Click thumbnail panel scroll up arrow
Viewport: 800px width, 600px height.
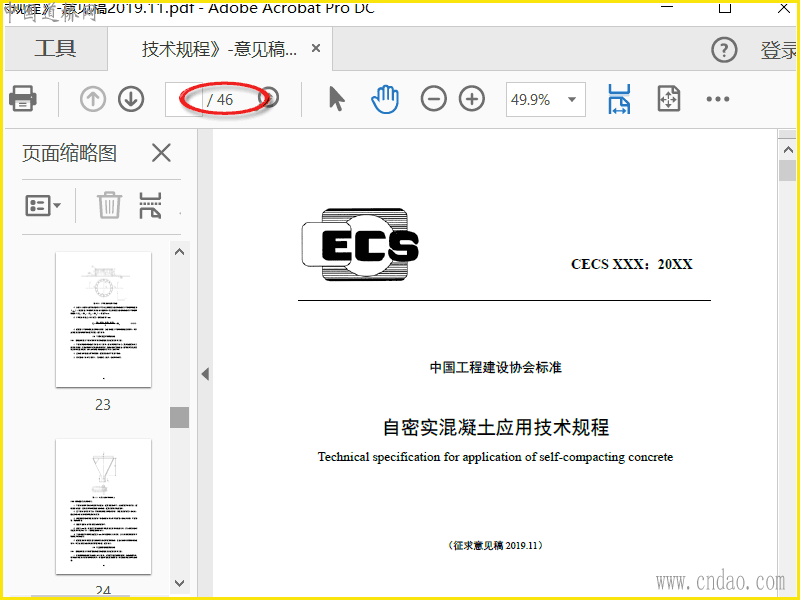tap(180, 252)
